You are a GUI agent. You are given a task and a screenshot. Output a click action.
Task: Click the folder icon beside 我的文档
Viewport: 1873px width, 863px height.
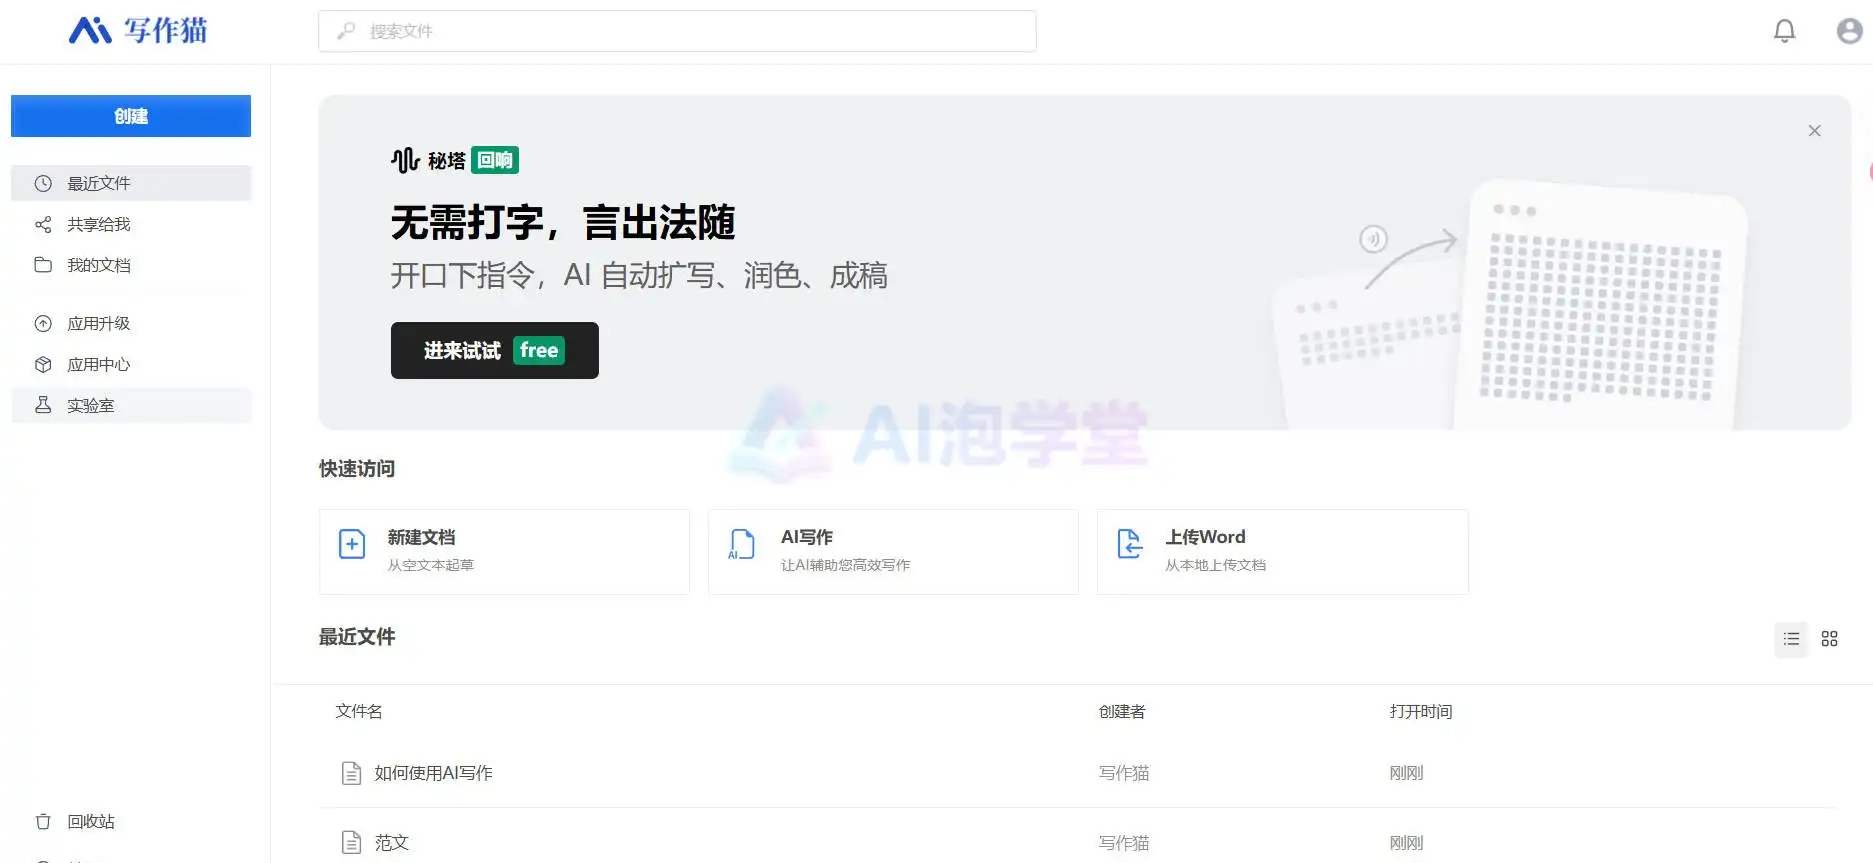coord(43,265)
